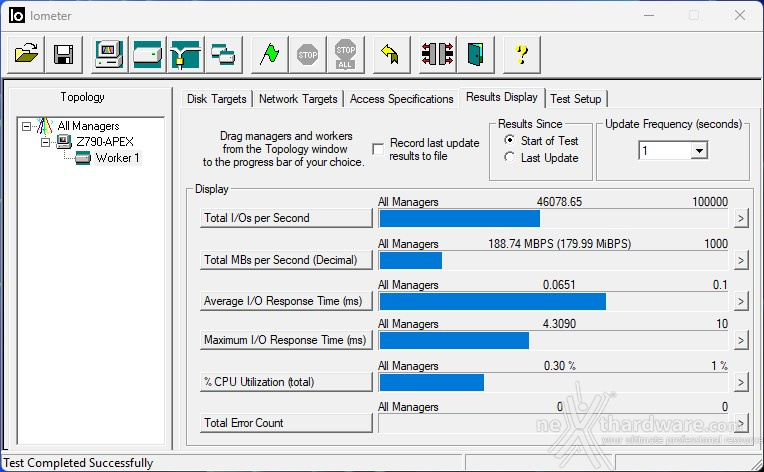The height and width of the screenshot is (472, 764).
Task: Stop the current test
Action: click(x=307, y=54)
